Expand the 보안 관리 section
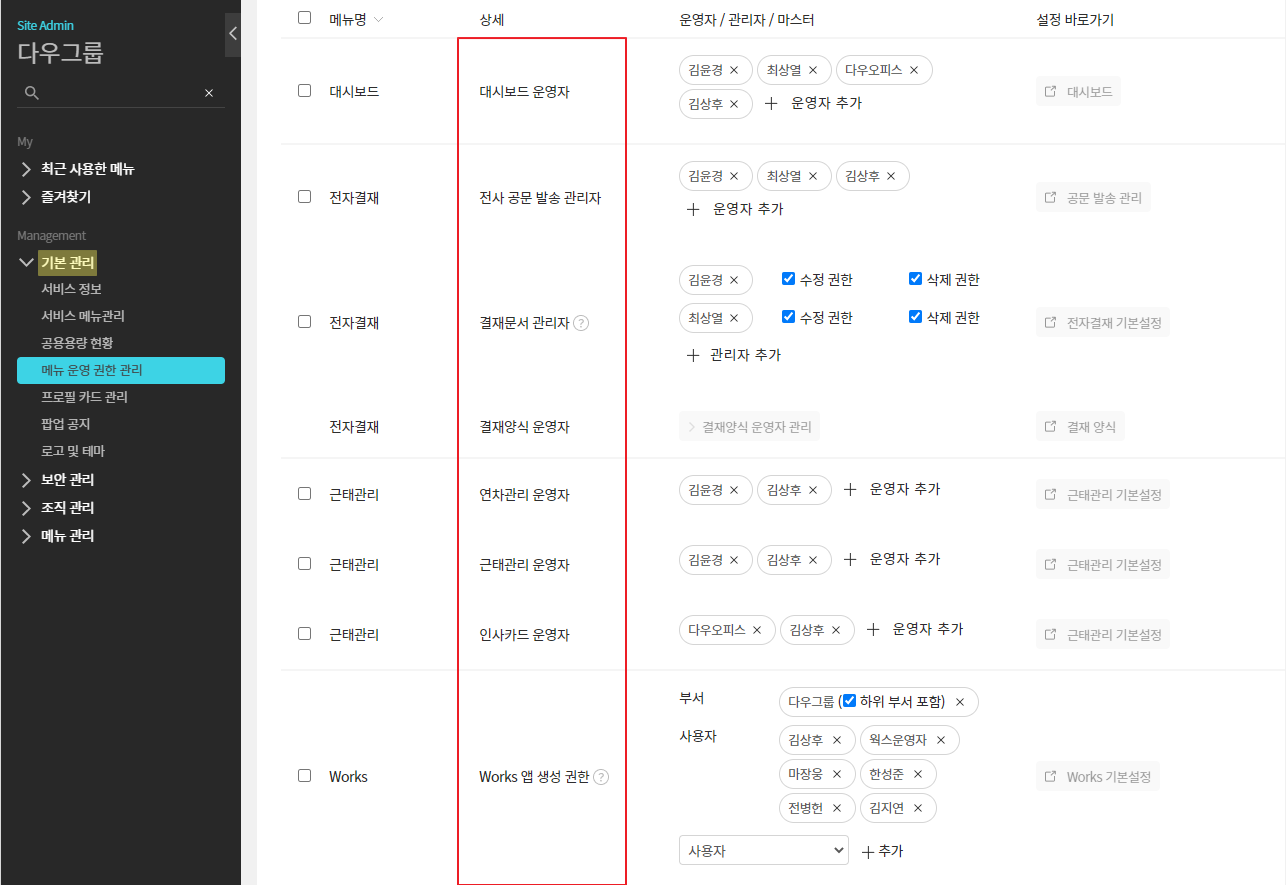 67,480
